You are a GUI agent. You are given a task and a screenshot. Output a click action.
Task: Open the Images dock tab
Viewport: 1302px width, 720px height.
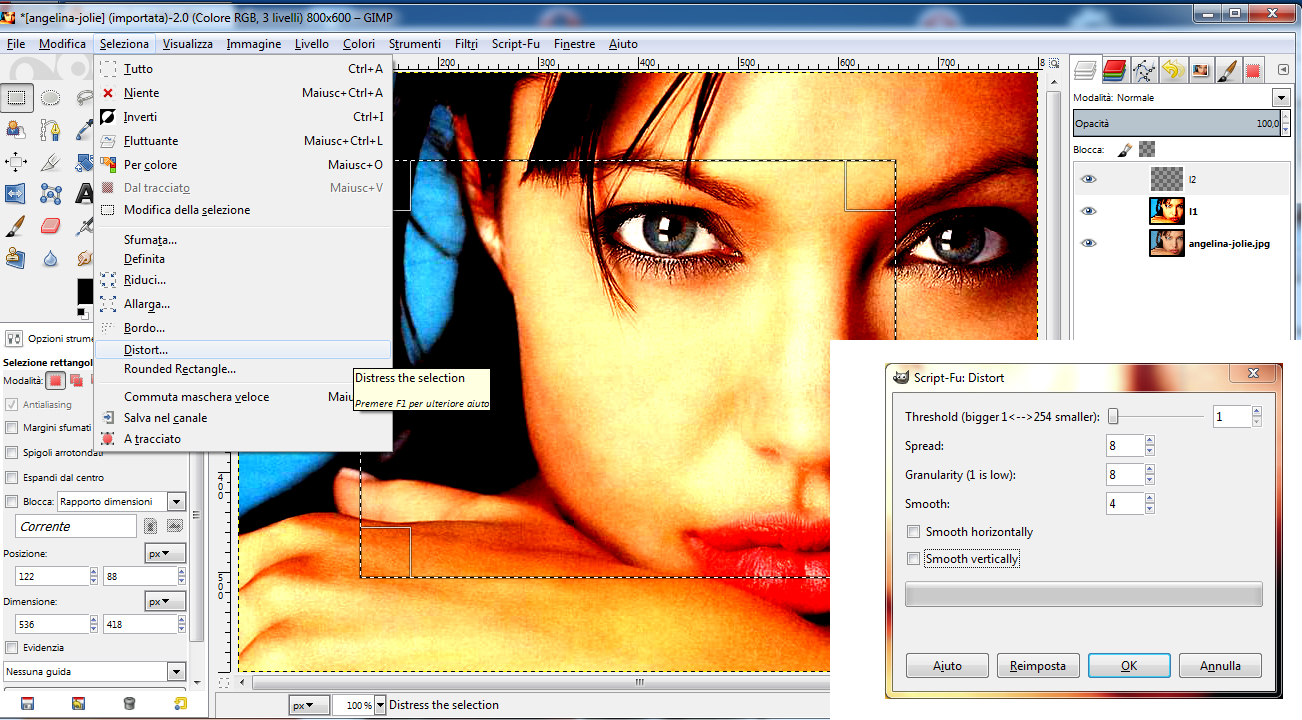click(x=1200, y=70)
